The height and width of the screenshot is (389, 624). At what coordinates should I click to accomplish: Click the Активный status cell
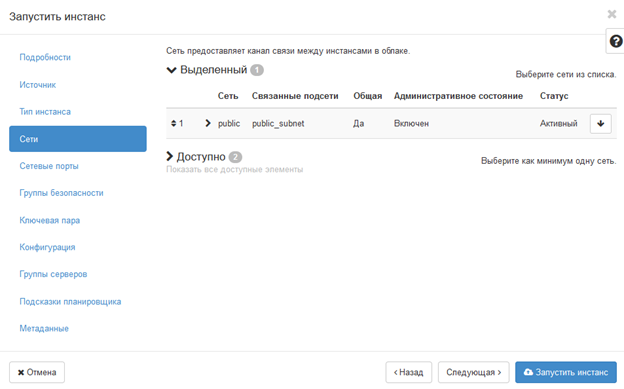pyautogui.click(x=558, y=123)
